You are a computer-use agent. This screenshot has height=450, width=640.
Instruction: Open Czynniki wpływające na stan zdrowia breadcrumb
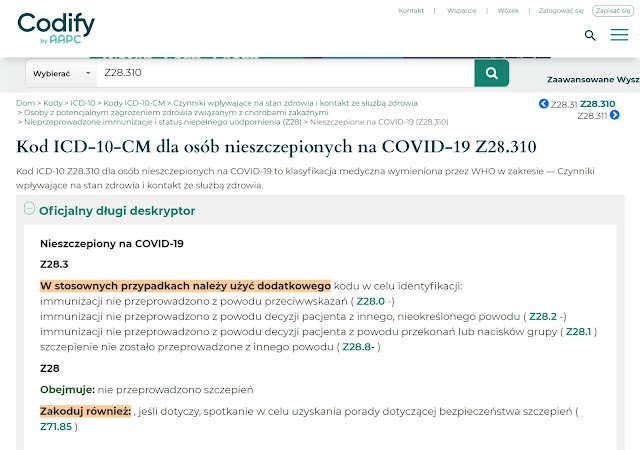coord(295,103)
